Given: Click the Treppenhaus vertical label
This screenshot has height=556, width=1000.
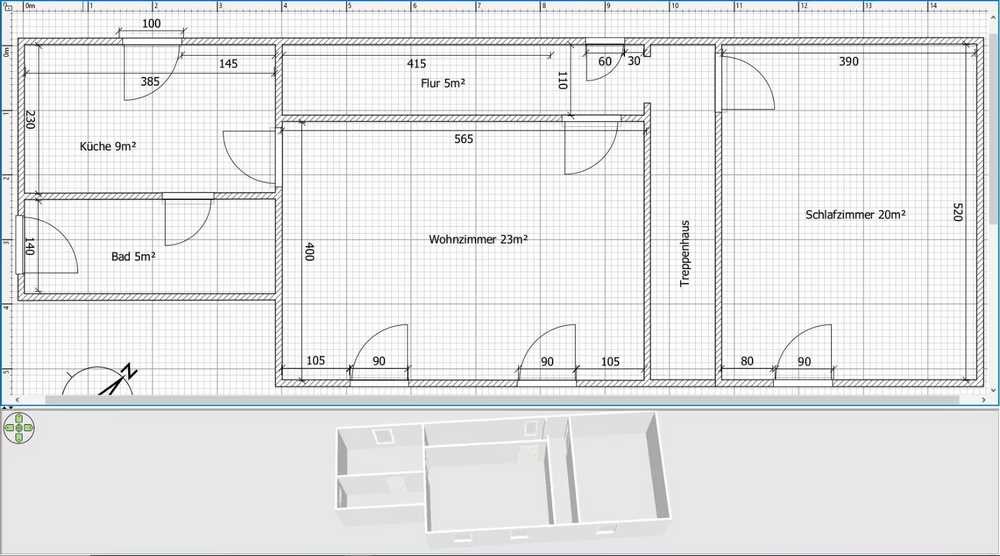Looking at the screenshot, I should (x=685, y=254).
